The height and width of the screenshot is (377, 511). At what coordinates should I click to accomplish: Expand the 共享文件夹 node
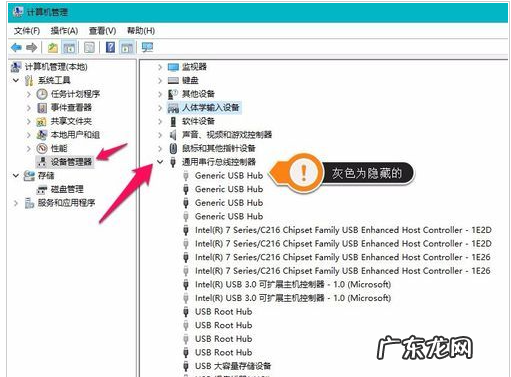(x=29, y=121)
